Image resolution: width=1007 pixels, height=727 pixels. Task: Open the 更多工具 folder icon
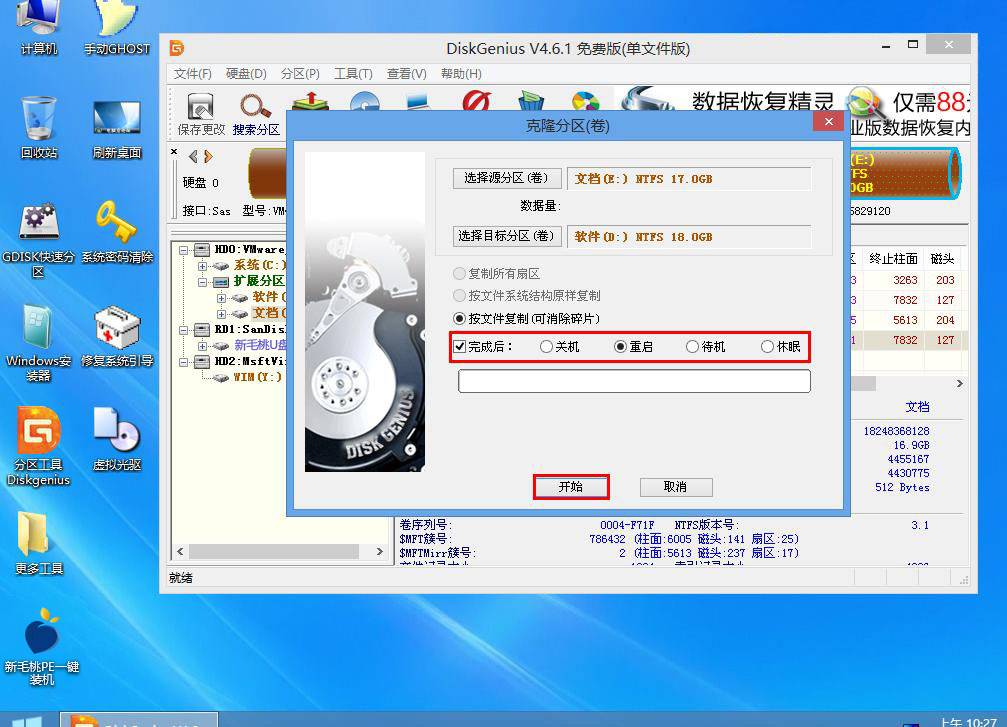pyautogui.click(x=39, y=543)
